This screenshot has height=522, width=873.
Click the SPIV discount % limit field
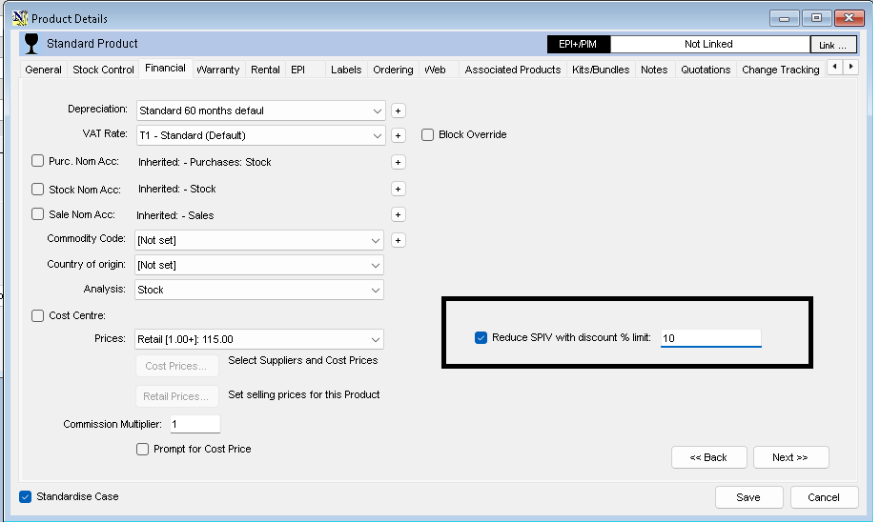click(x=710, y=338)
